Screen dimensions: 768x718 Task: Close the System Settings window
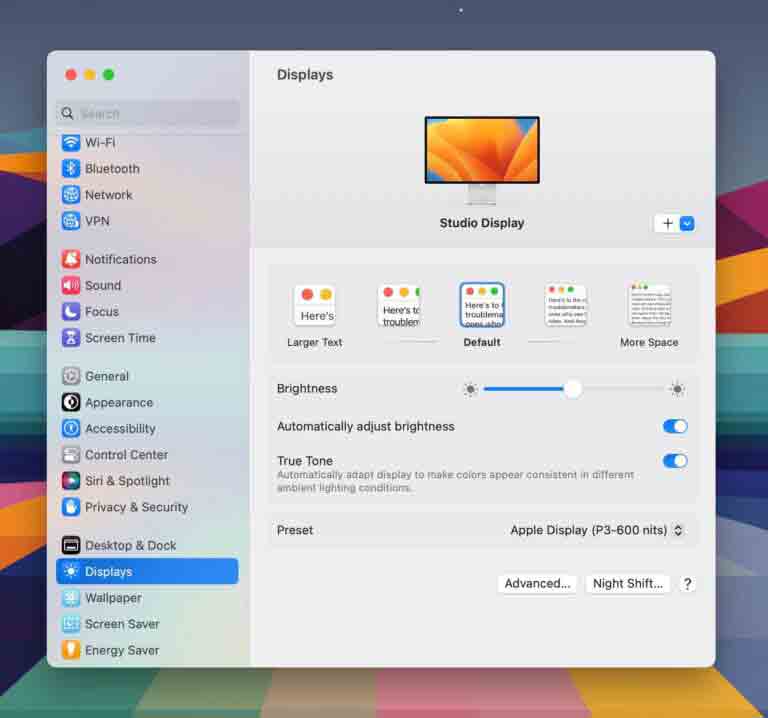pyautogui.click(x=71, y=75)
